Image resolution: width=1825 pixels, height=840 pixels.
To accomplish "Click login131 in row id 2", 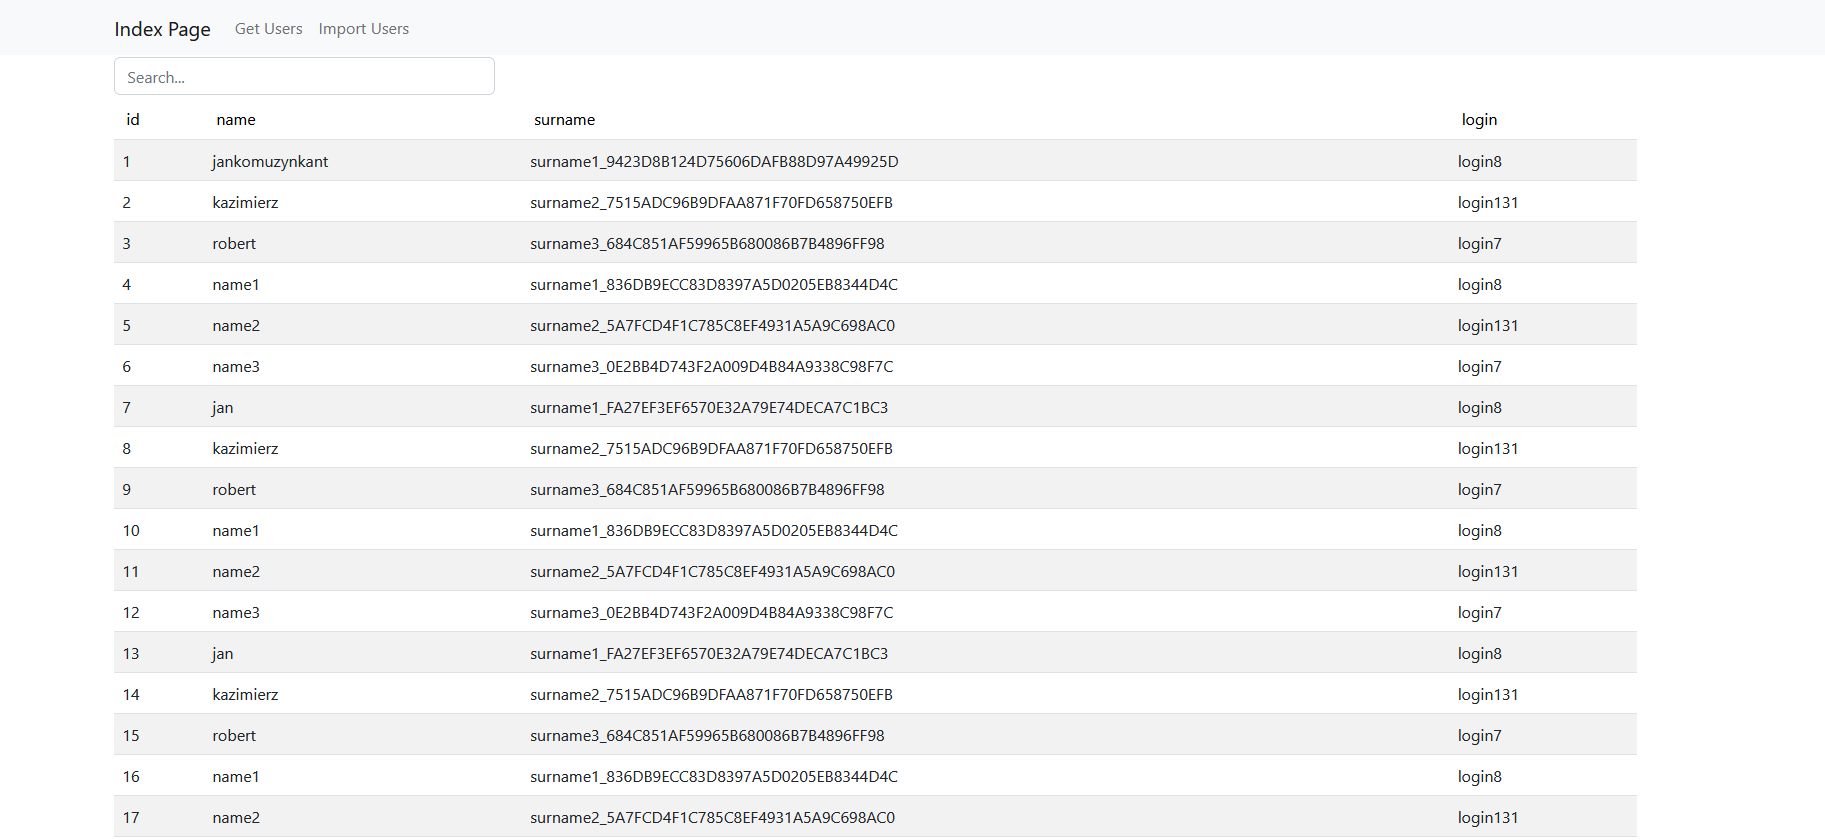I will 1488,203.
